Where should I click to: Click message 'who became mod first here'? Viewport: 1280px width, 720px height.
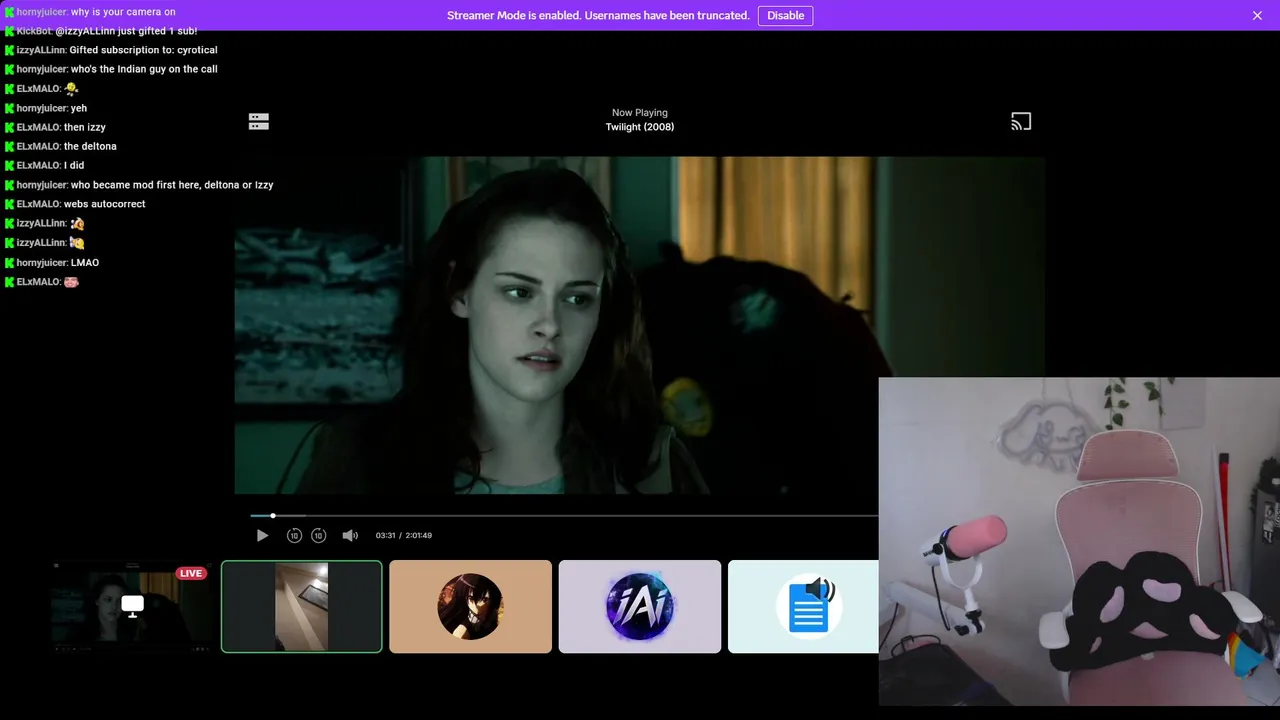click(172, 185)
